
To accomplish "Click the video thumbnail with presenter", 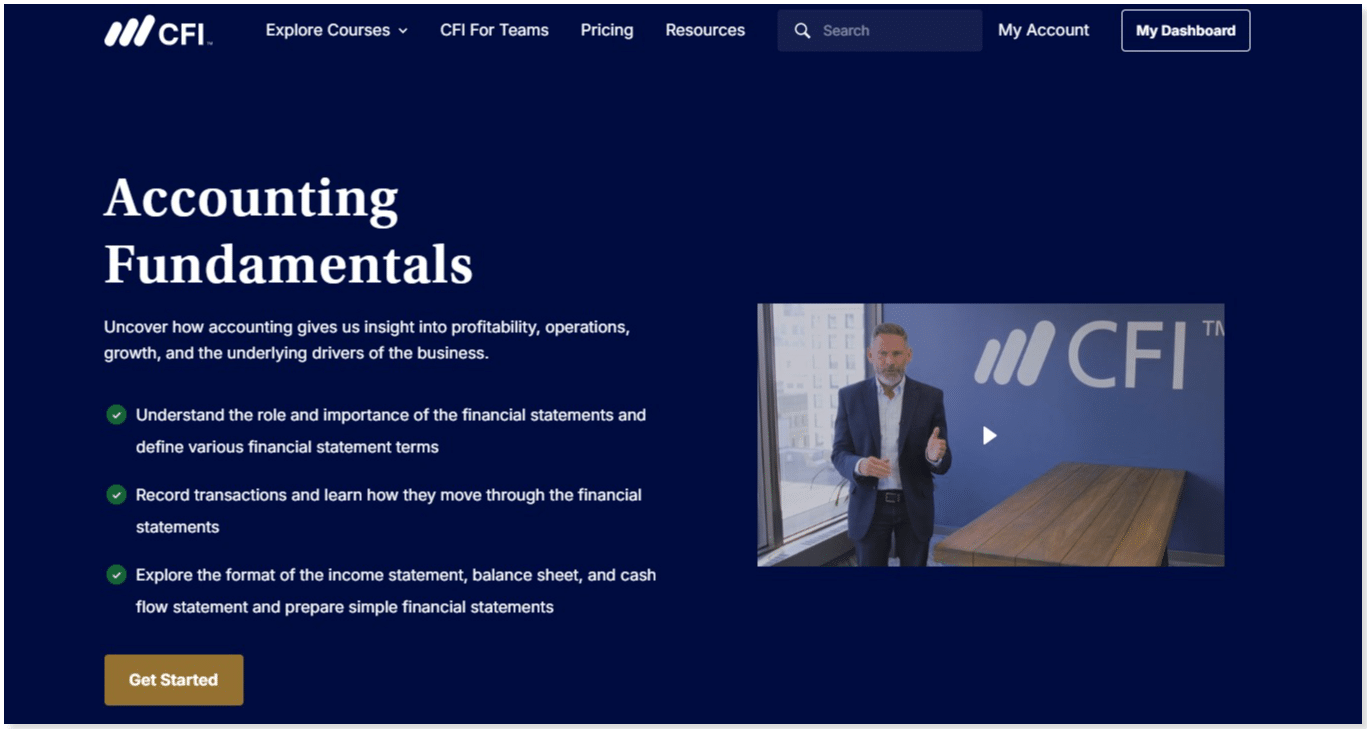I will [990, 435].
